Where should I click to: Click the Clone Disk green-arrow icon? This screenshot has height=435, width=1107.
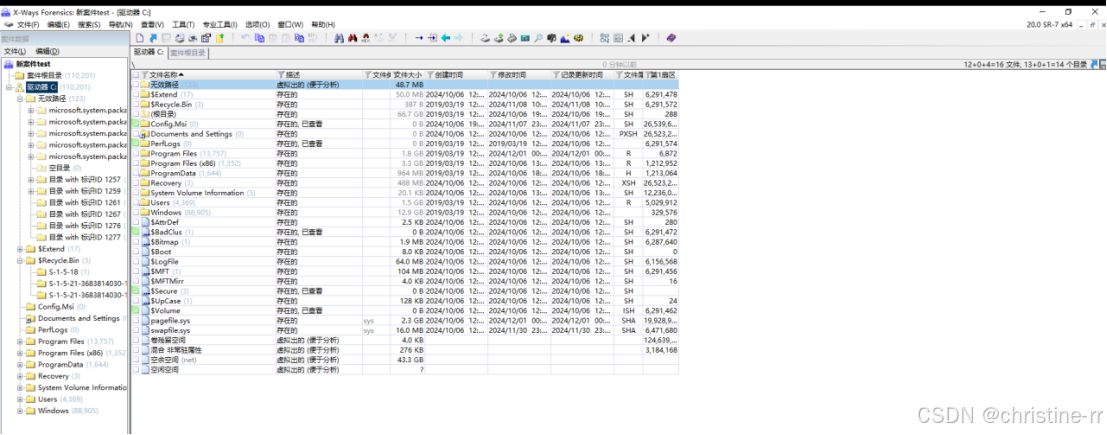pyautogui.click(x=499, y=38)
